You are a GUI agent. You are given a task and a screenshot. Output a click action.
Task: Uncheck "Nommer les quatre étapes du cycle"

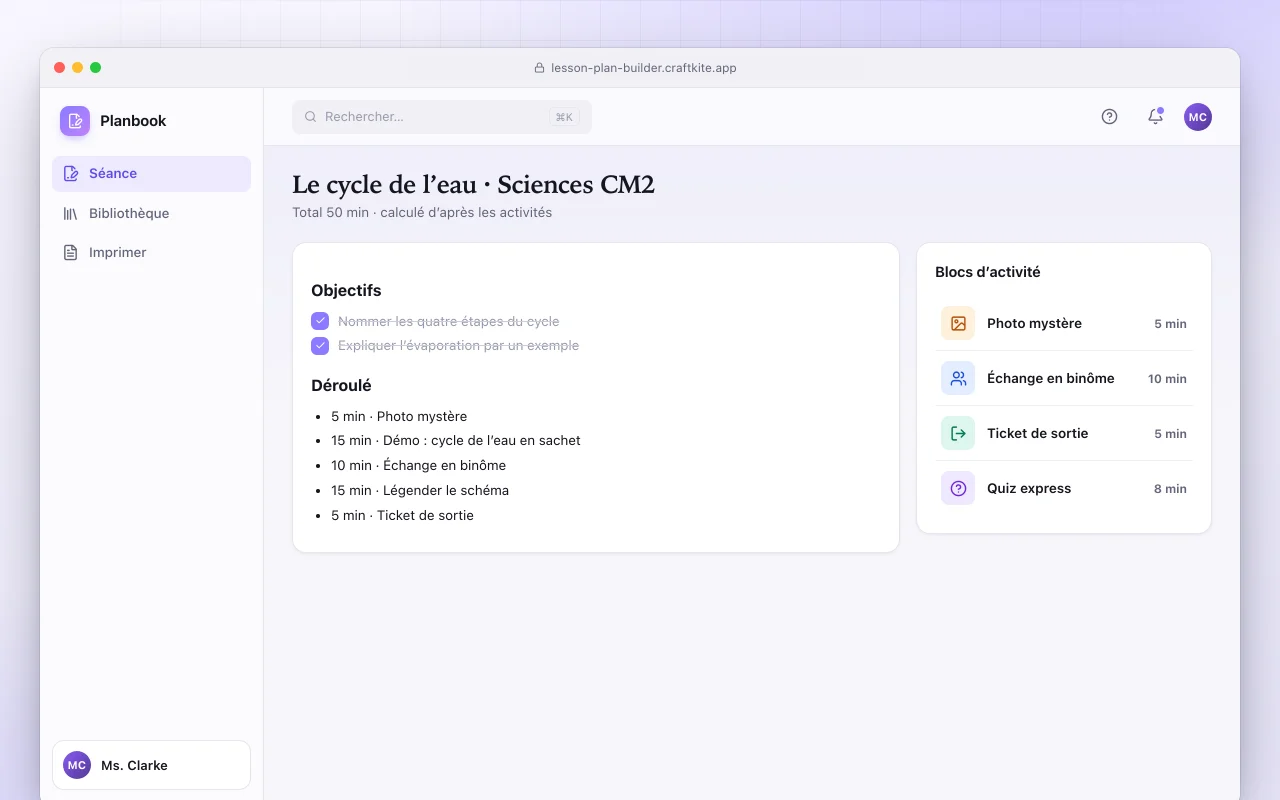320,321
